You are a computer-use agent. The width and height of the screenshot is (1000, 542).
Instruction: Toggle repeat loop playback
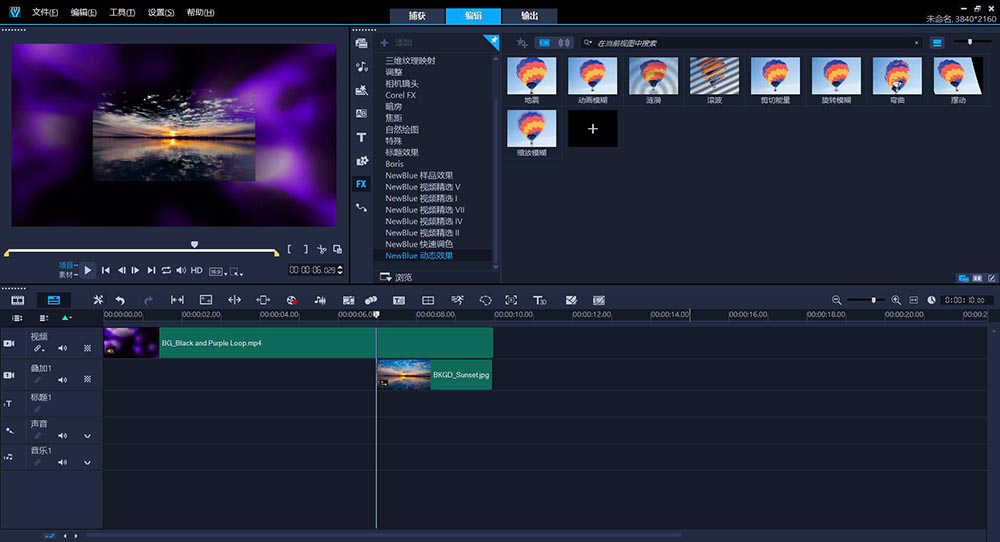pyautogui.click(x=166, y=270)
